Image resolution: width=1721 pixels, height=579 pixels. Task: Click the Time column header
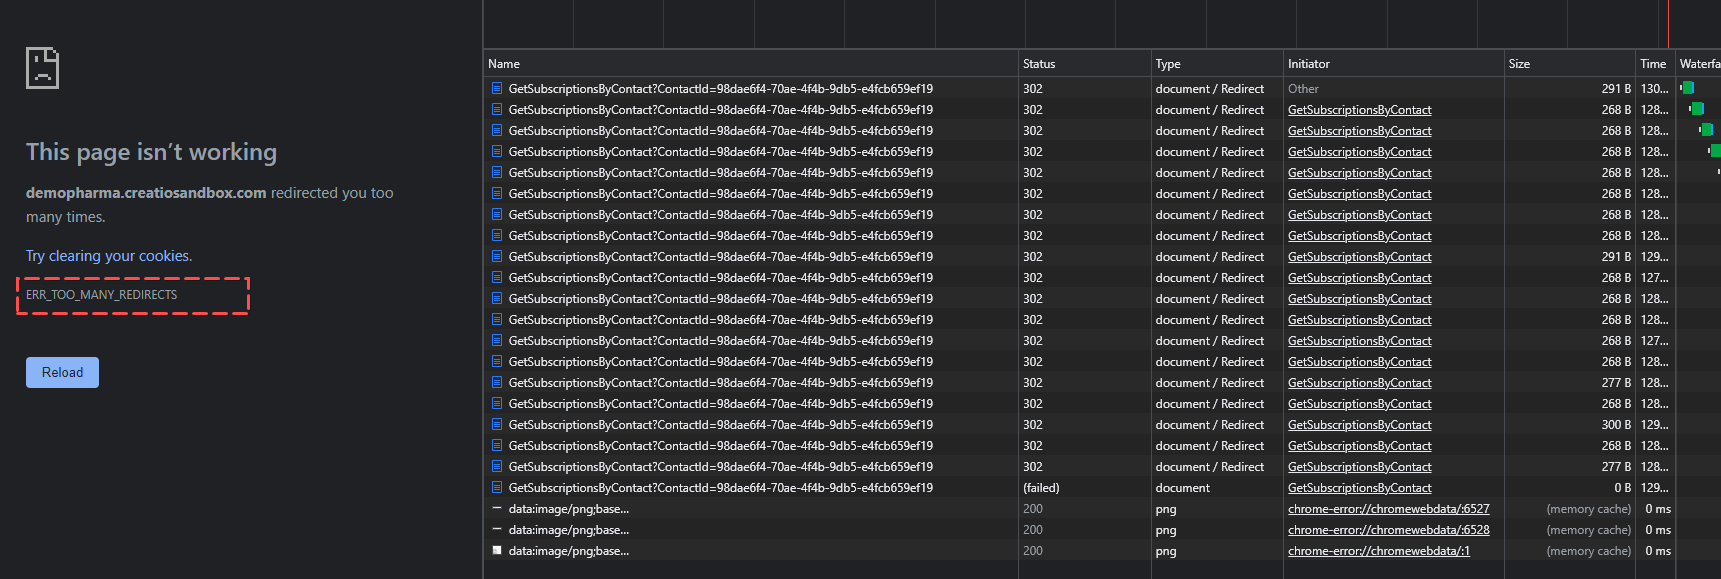point(1653,64)
